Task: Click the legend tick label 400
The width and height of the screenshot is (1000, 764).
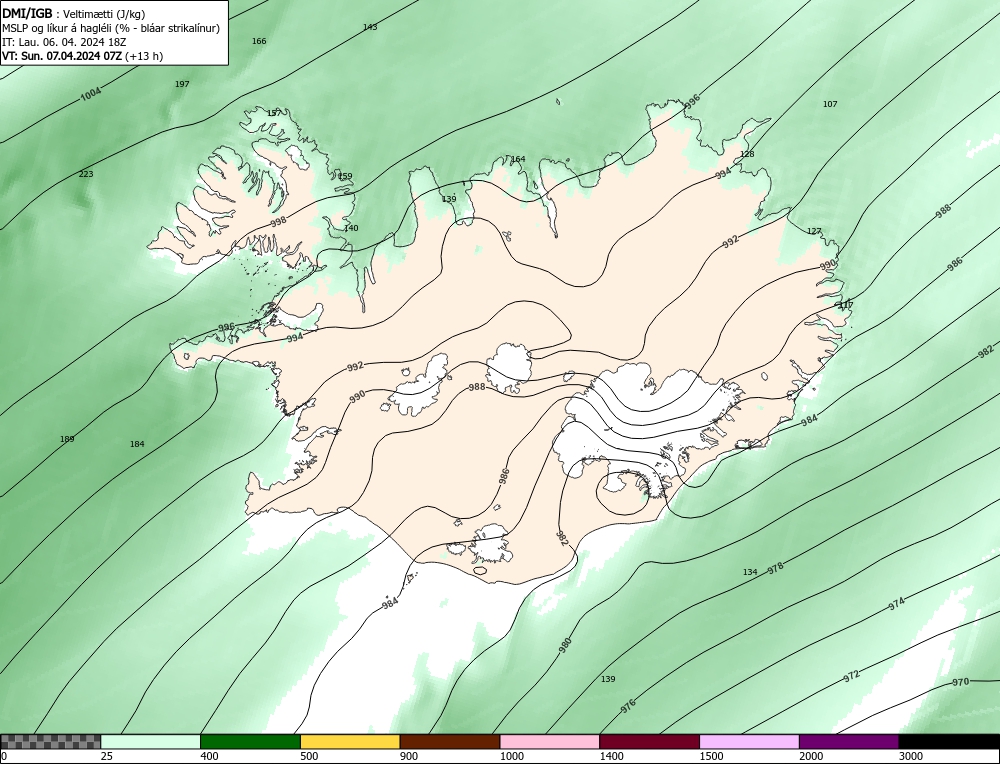Action: pyautogui.click(x=209, y=756)
